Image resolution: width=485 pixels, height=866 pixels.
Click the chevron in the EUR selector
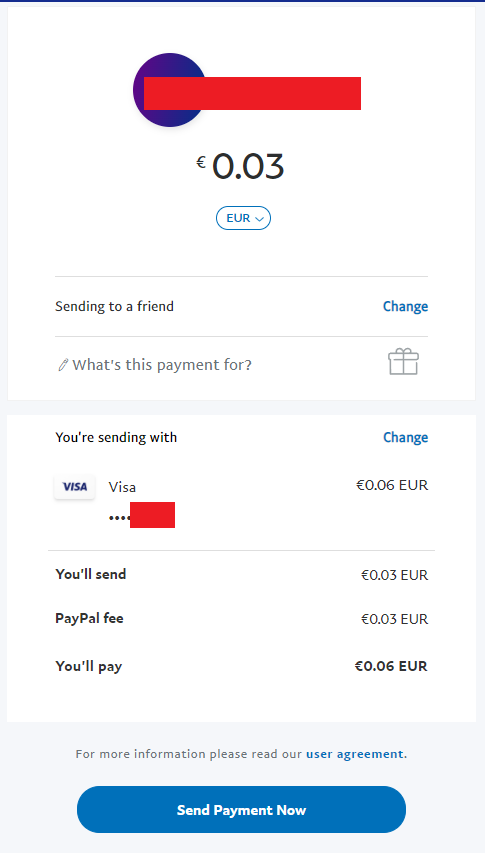(260, 219)
